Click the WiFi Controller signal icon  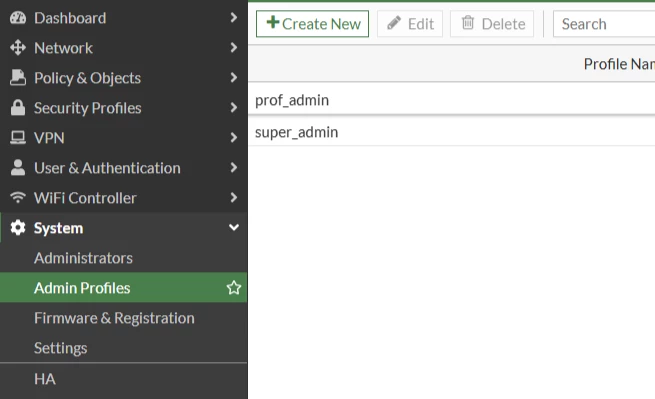(x=18, y=197)
